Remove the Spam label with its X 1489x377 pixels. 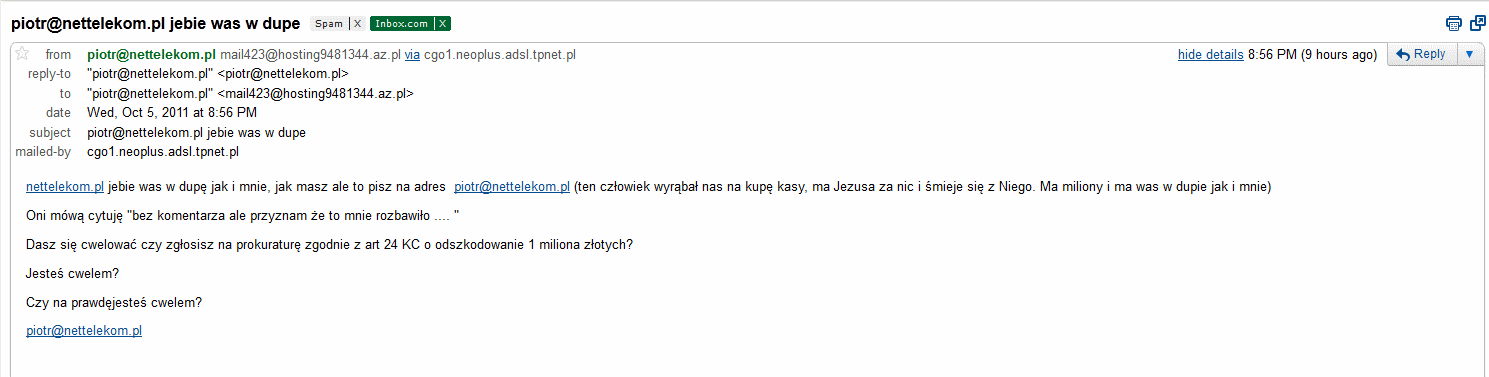(357, 23)
